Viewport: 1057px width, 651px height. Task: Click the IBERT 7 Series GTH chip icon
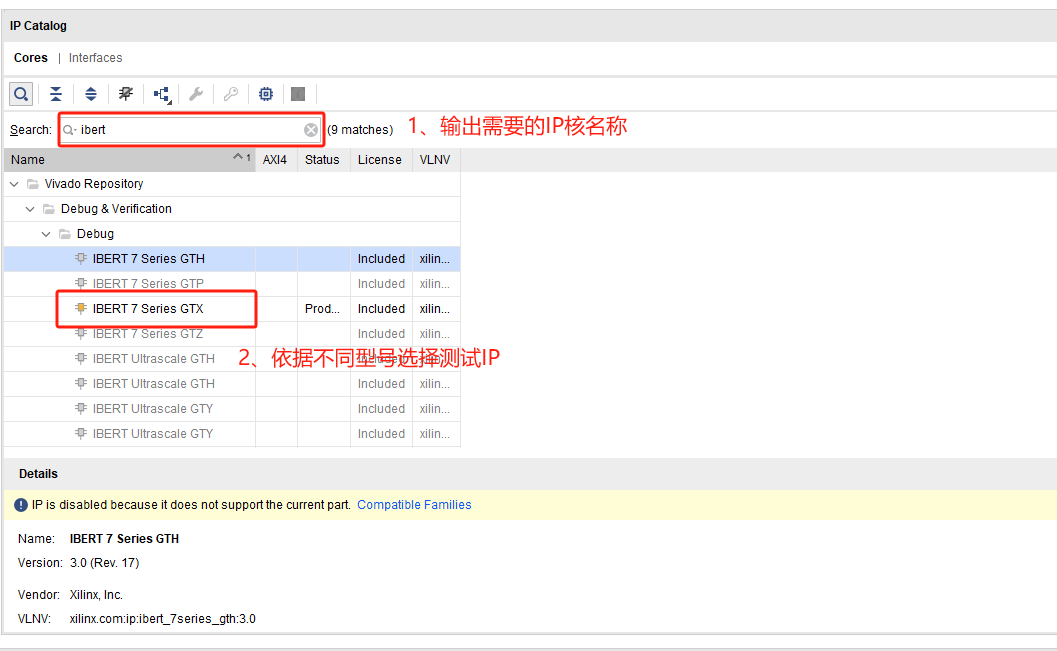[x=81, y=258]
